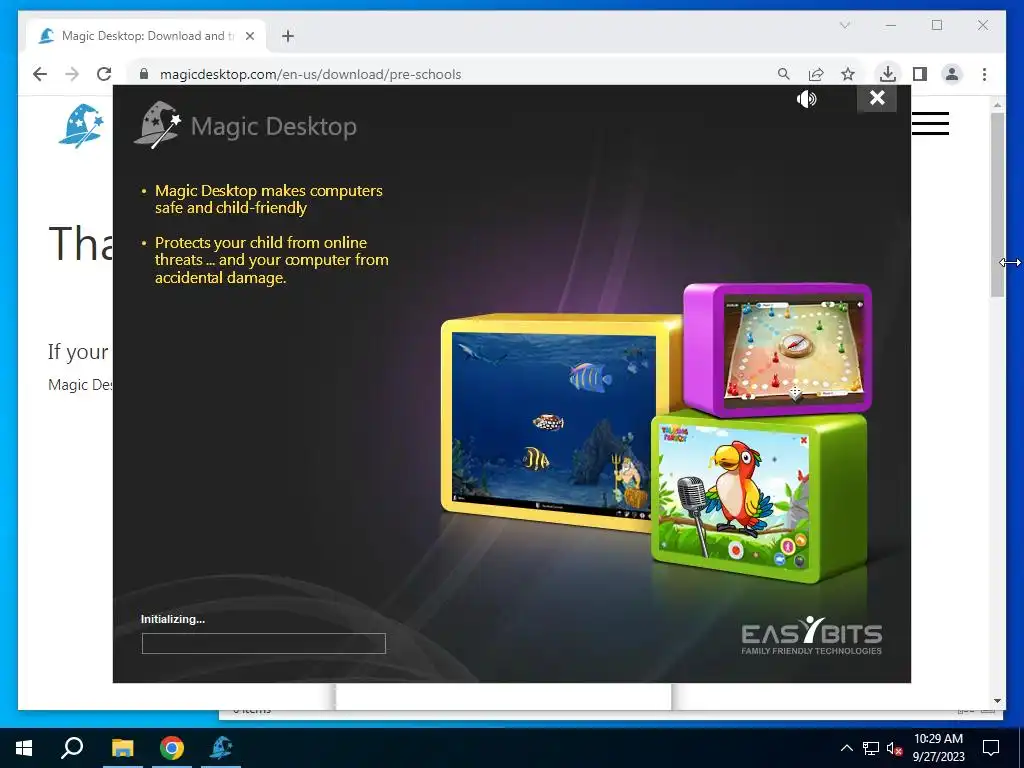Show hidden system tray icons

coord(846,748)
